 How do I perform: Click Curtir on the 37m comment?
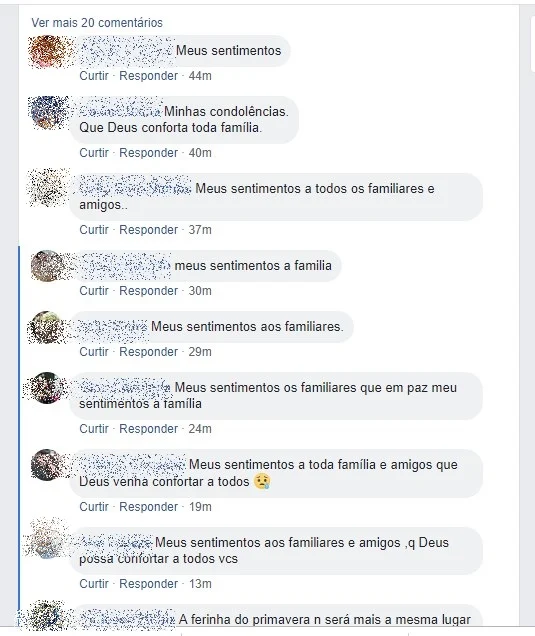pos(94,230)
